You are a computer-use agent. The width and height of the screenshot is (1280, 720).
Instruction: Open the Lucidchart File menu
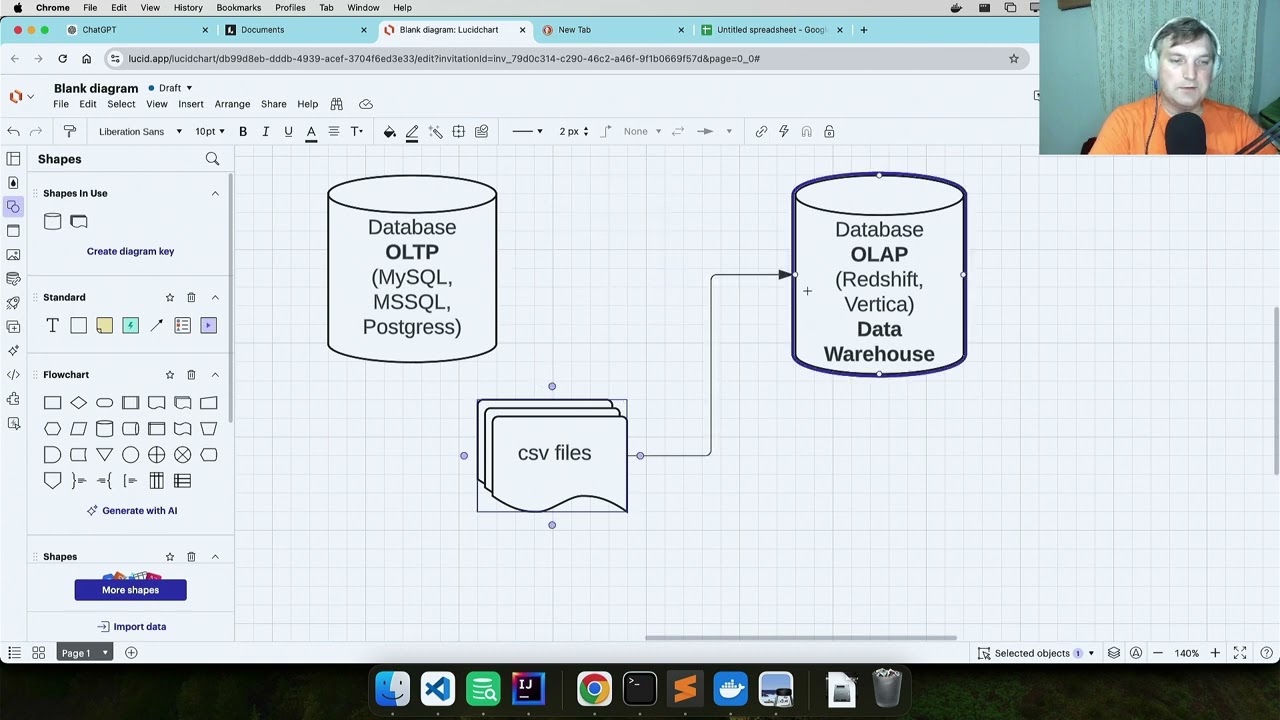pyautogui.click(x=61, y=104)
